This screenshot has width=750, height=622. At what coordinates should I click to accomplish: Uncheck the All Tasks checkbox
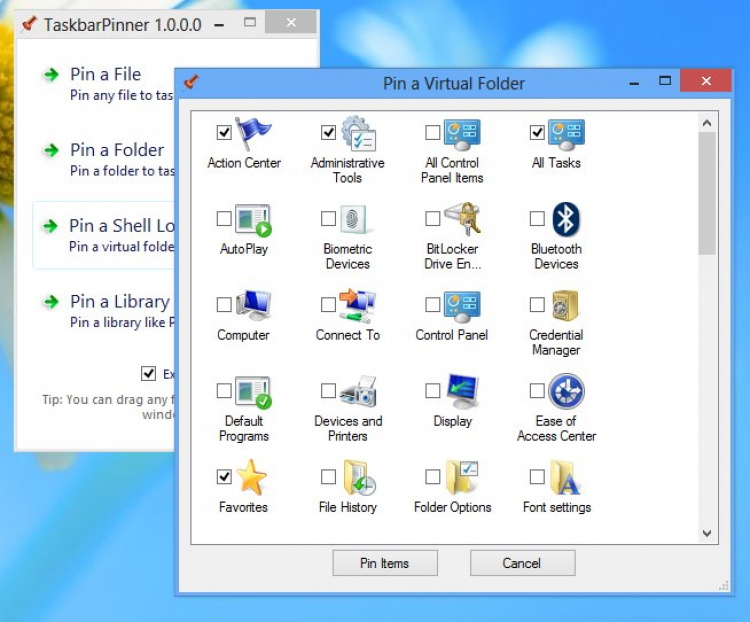pos(537,132)
